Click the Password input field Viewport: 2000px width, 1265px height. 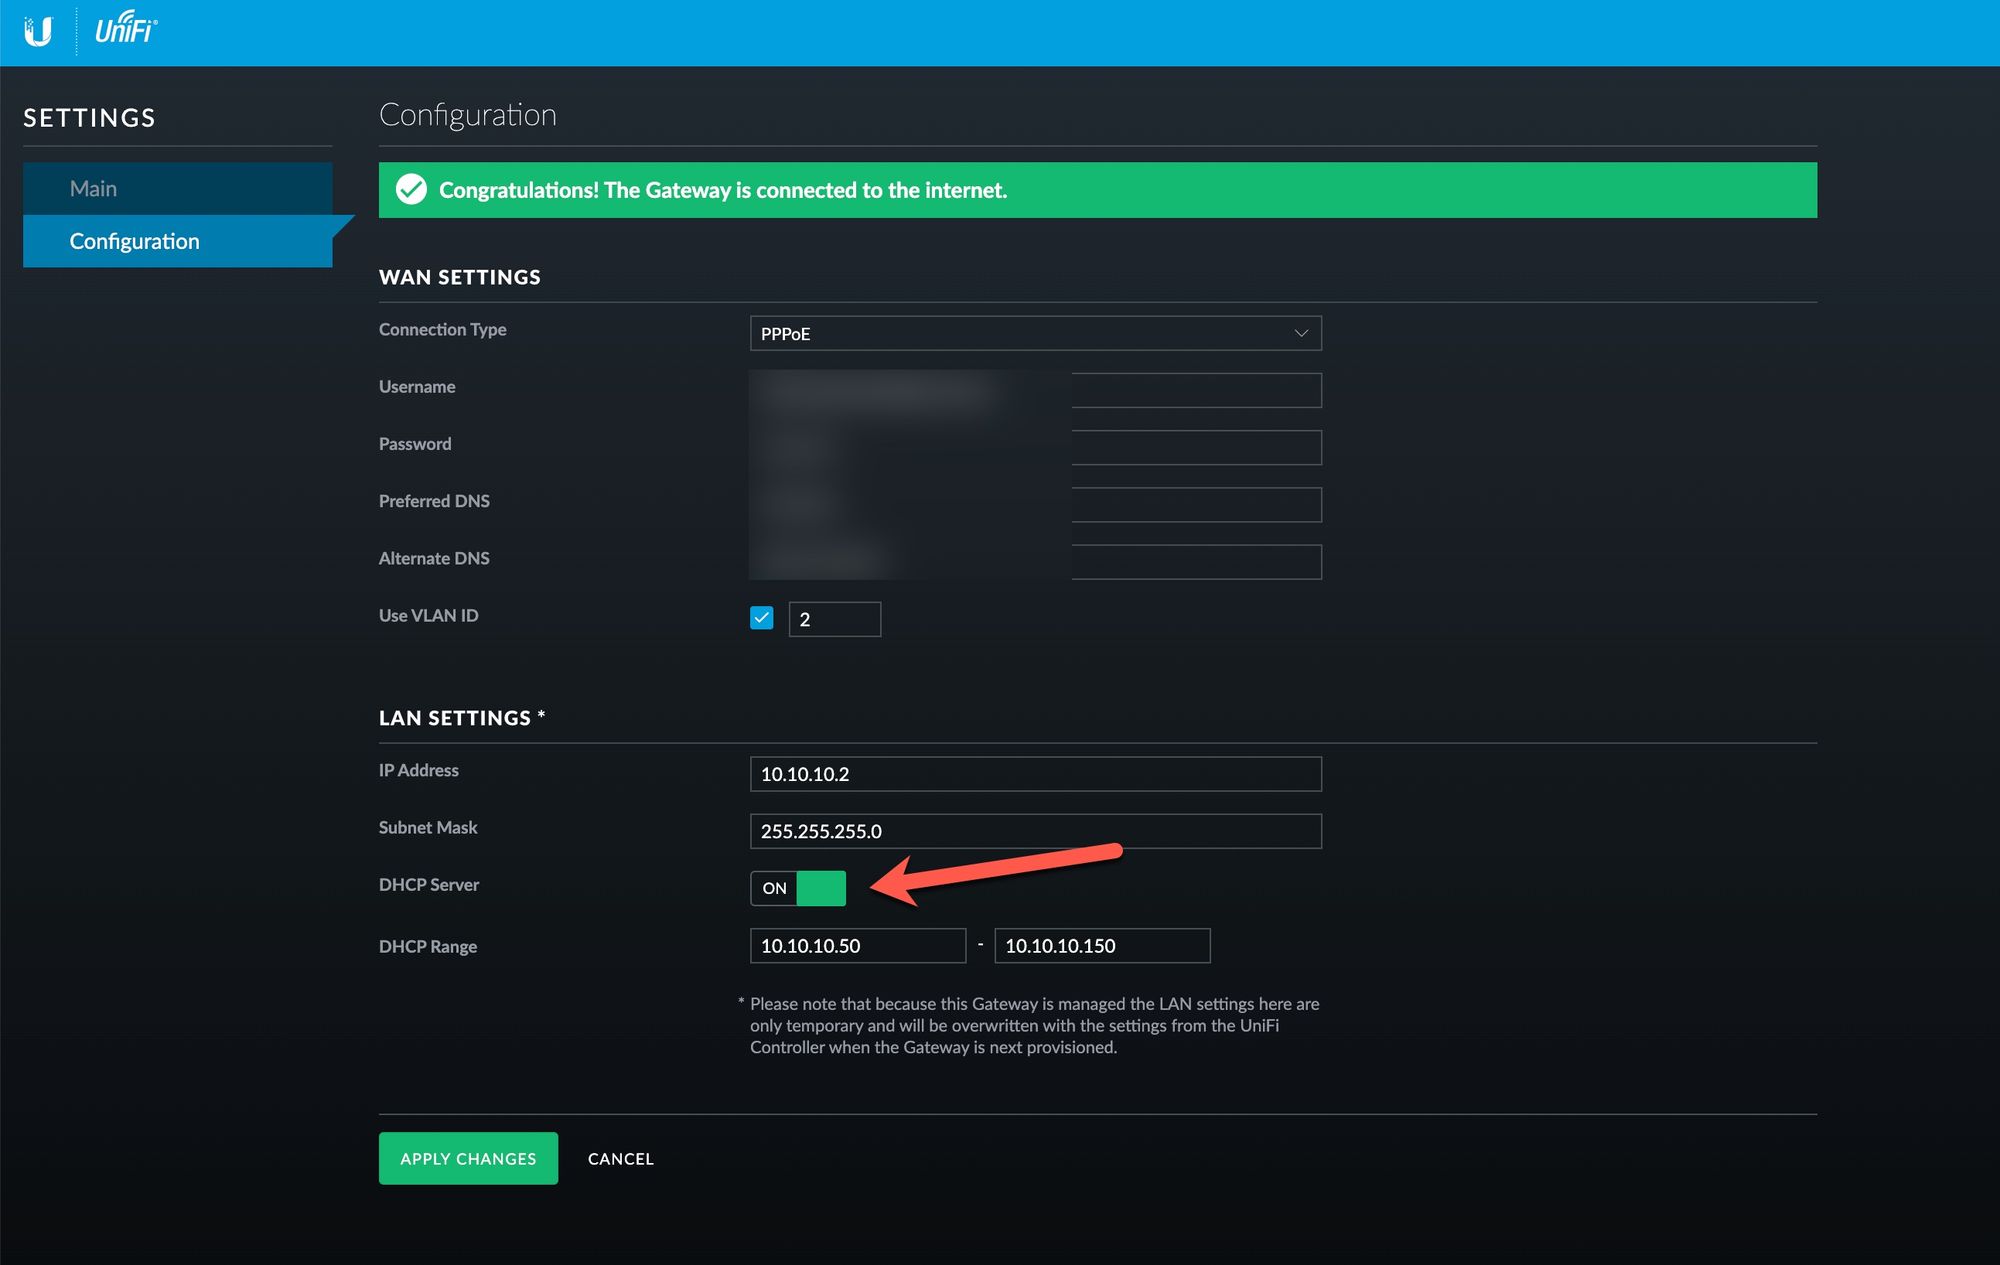pos(1195,447)
